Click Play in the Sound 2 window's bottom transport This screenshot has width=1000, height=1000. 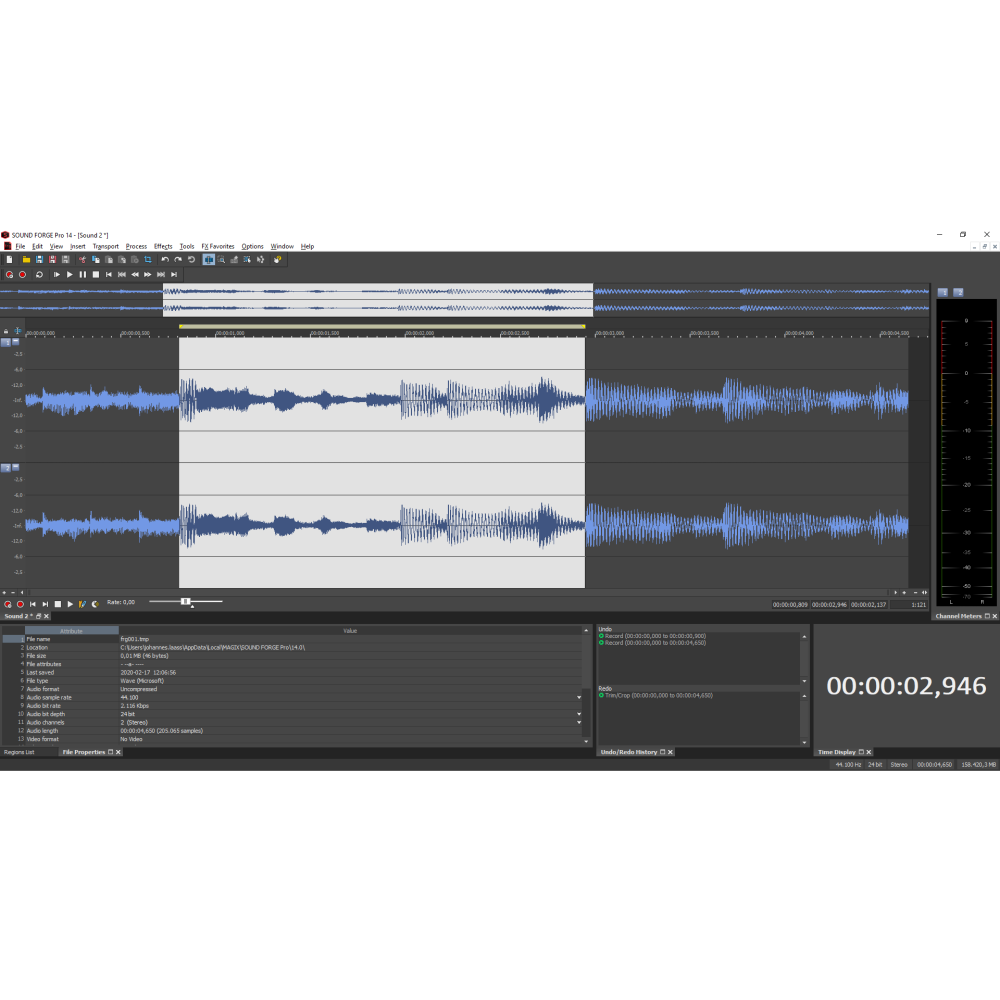70,604
